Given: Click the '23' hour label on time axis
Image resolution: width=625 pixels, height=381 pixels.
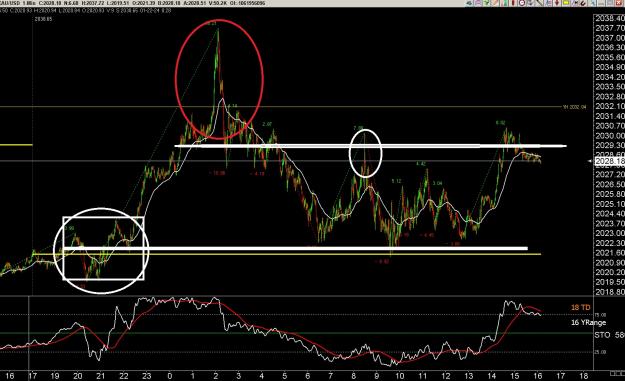Looking at the screenshot, I should tap(147, 376).
